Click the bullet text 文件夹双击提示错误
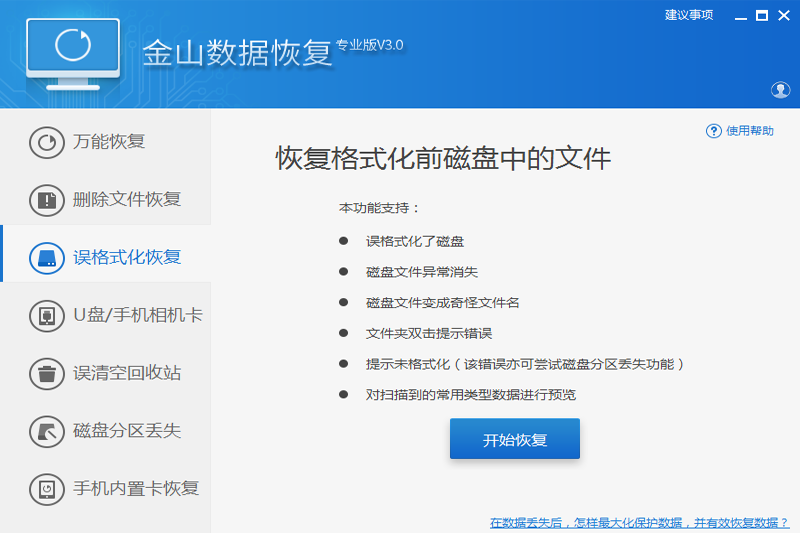Screen dimensions: 800x533 pyautogui.click(x=429, y=334)
